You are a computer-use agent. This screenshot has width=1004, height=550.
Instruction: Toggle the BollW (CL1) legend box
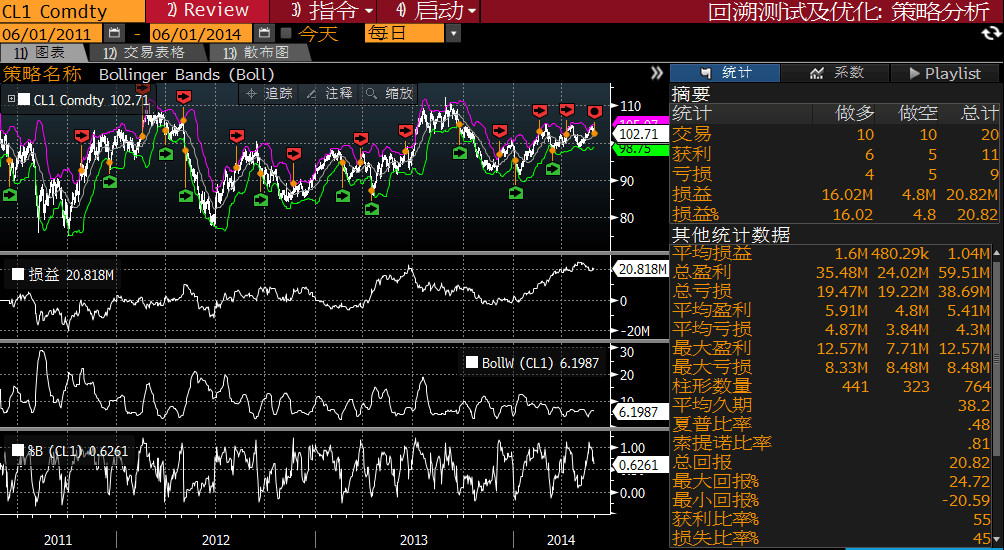[472, 363]
